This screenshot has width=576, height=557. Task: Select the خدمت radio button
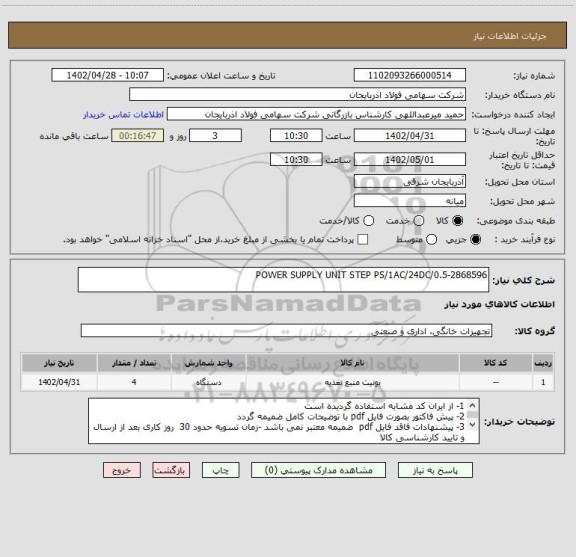coord(419,221)
